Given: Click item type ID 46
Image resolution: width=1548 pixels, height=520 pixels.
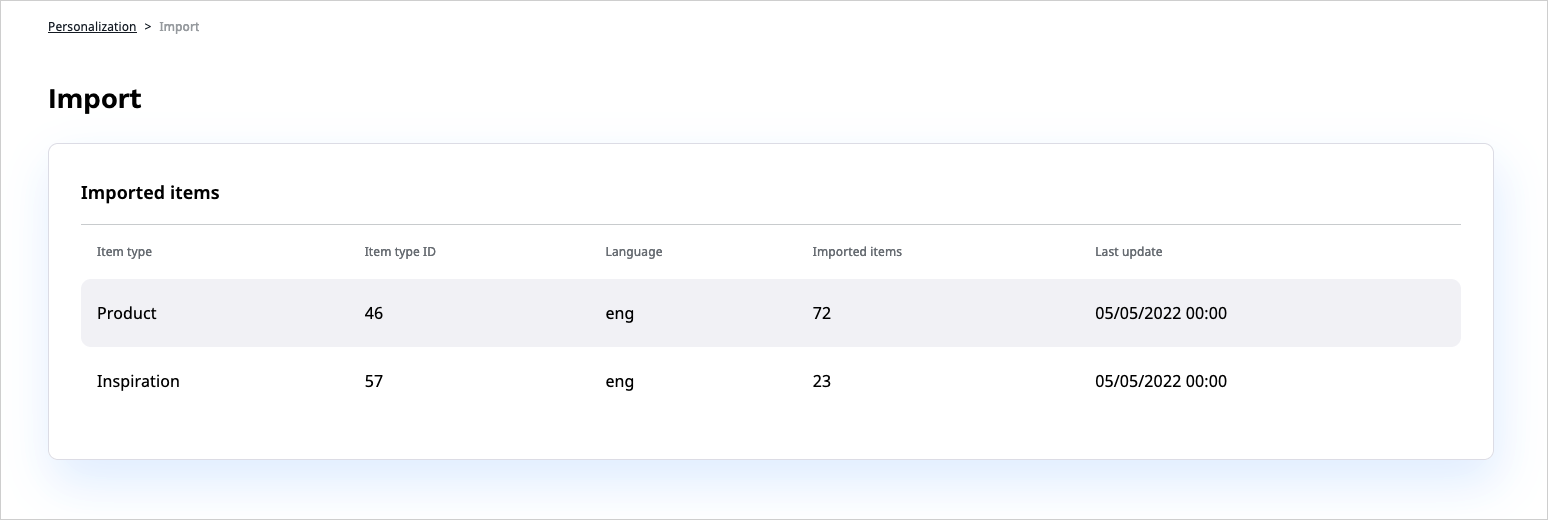Looking at the screenshot, I should click(374, 313).
